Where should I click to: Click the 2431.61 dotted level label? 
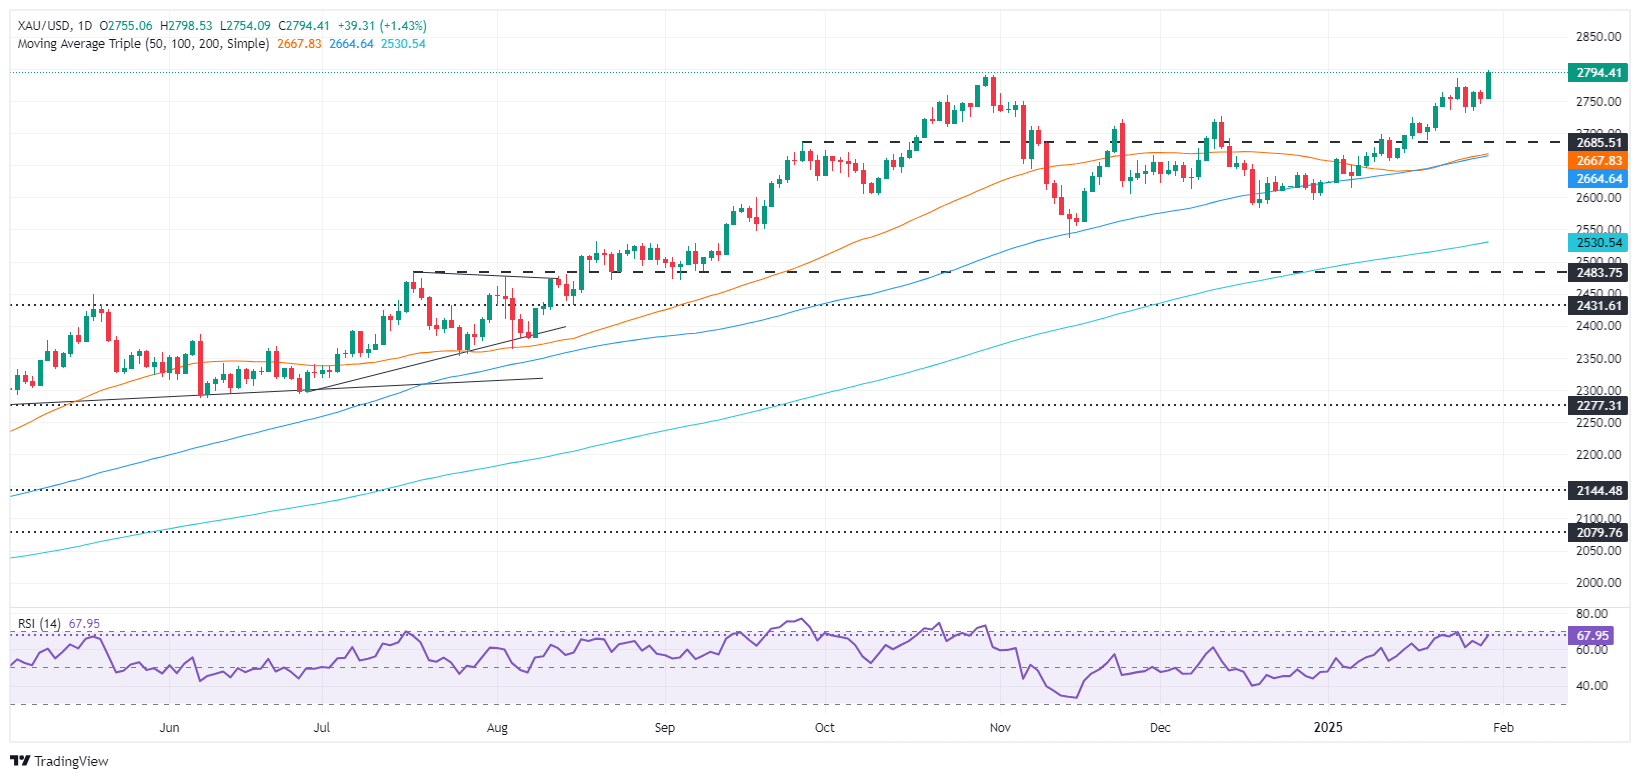[x=1598, y=306]
